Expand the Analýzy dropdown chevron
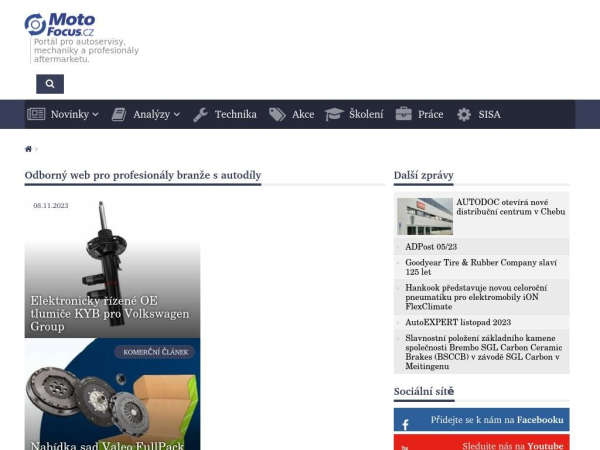The height and width of the screenshot is (450, 600). (177, 114)
